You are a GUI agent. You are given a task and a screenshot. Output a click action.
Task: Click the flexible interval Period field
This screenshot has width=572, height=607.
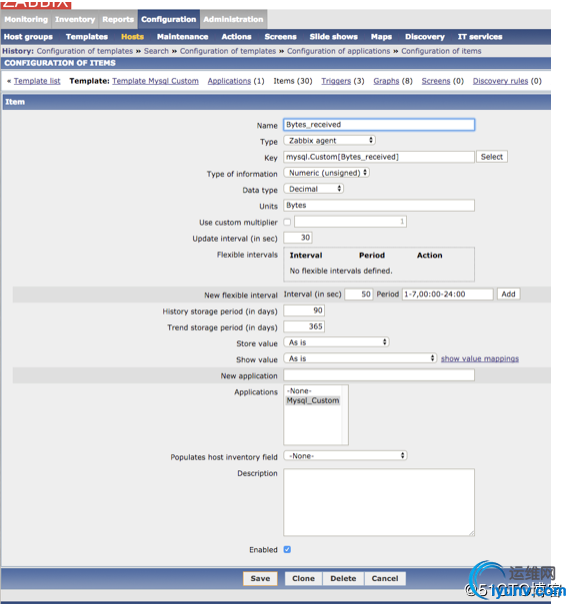(447, 294)
